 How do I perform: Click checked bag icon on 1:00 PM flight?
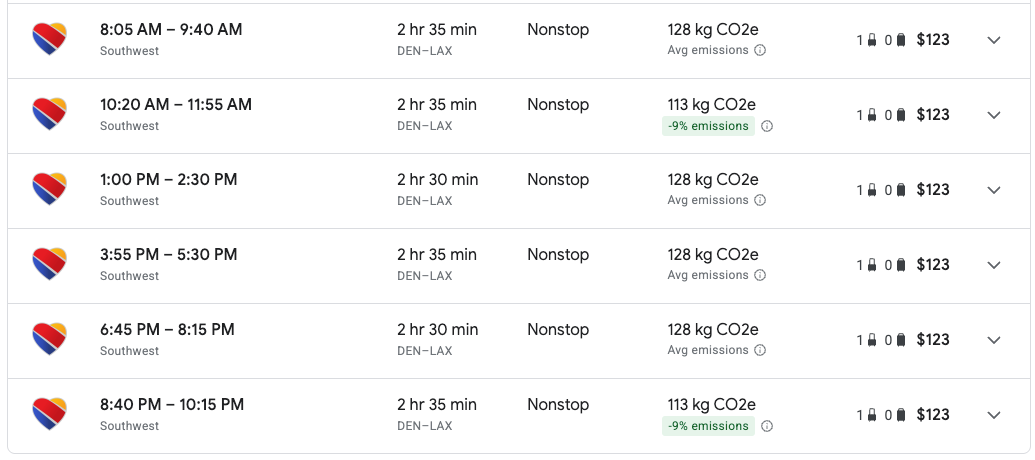(901, 190)
